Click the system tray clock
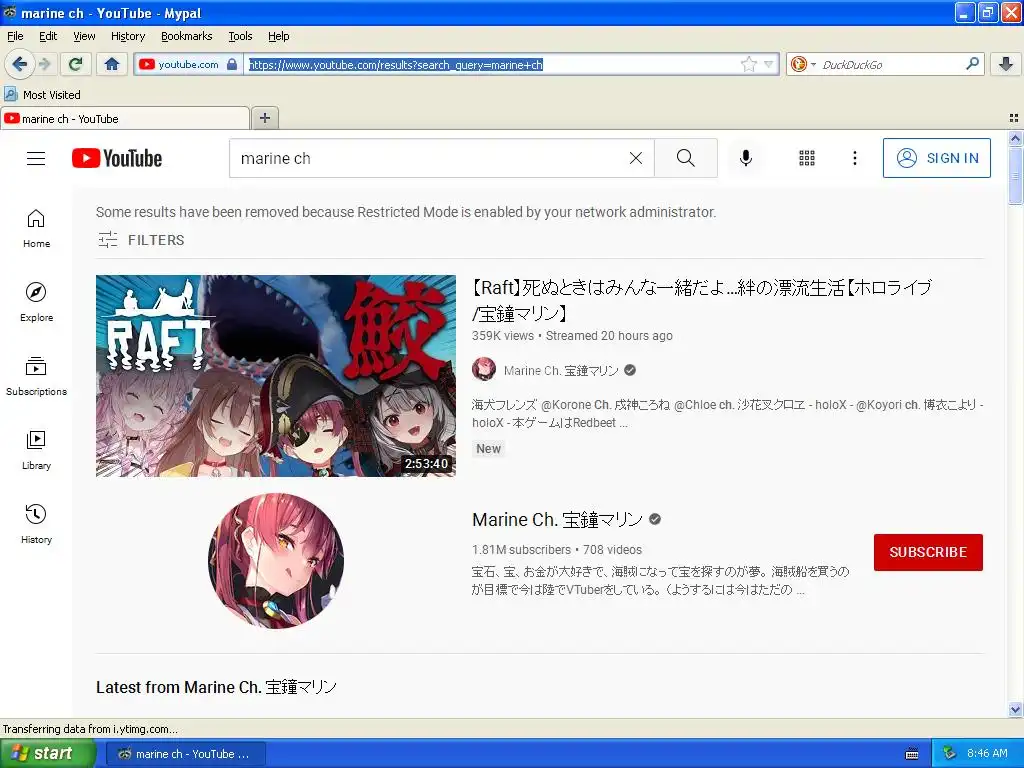This screenshot has width=1024, height=768. (x=987, y=753)
